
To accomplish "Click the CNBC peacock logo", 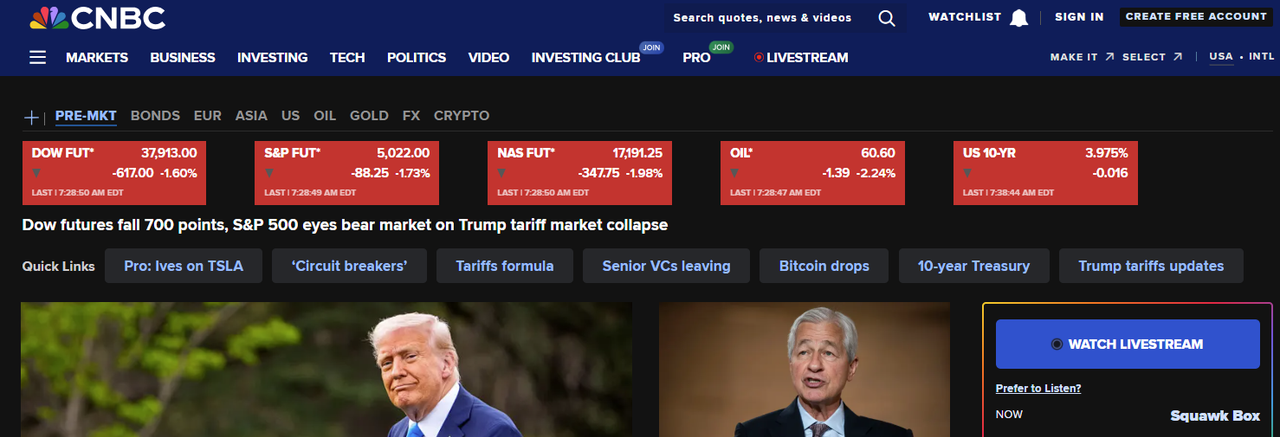I will [x=49, y=17].
